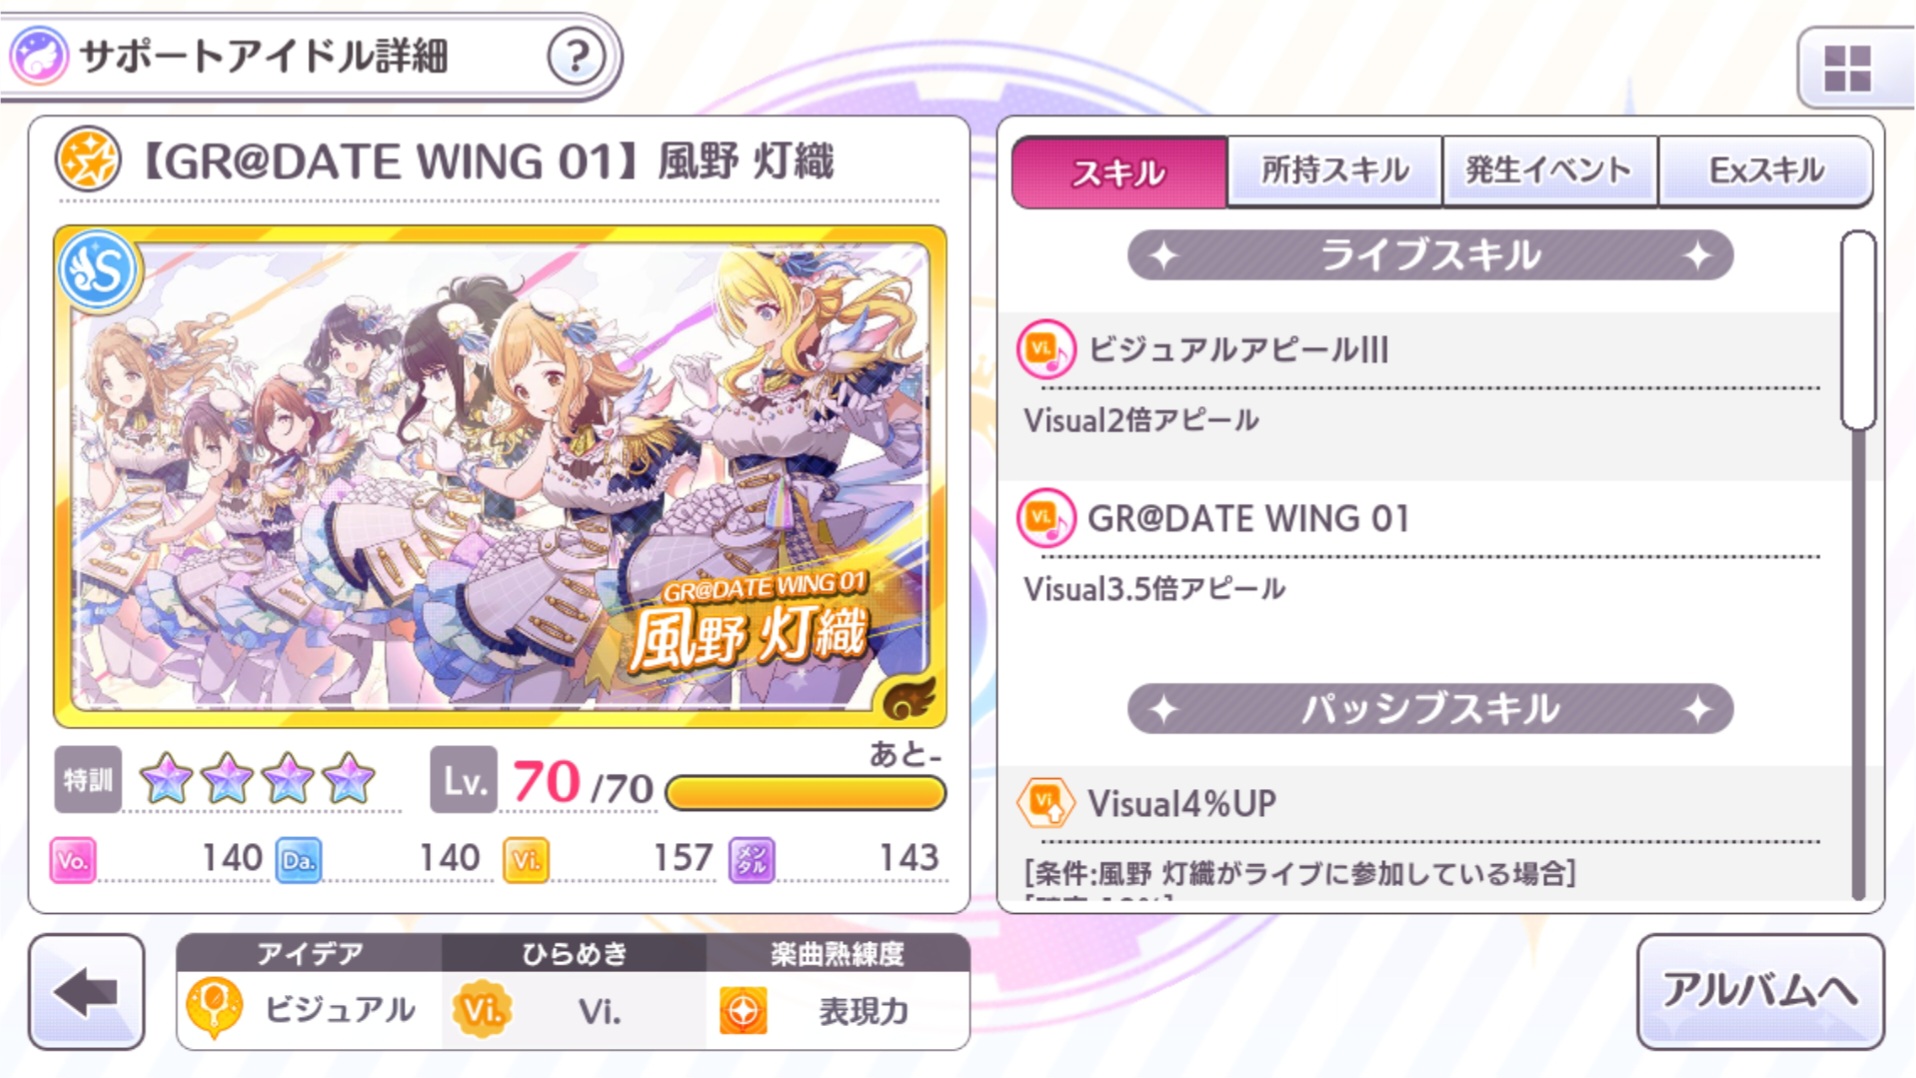Open the grid menu icon
This screenshot has height=1078, width=1916.
(x=1847, y=68)
